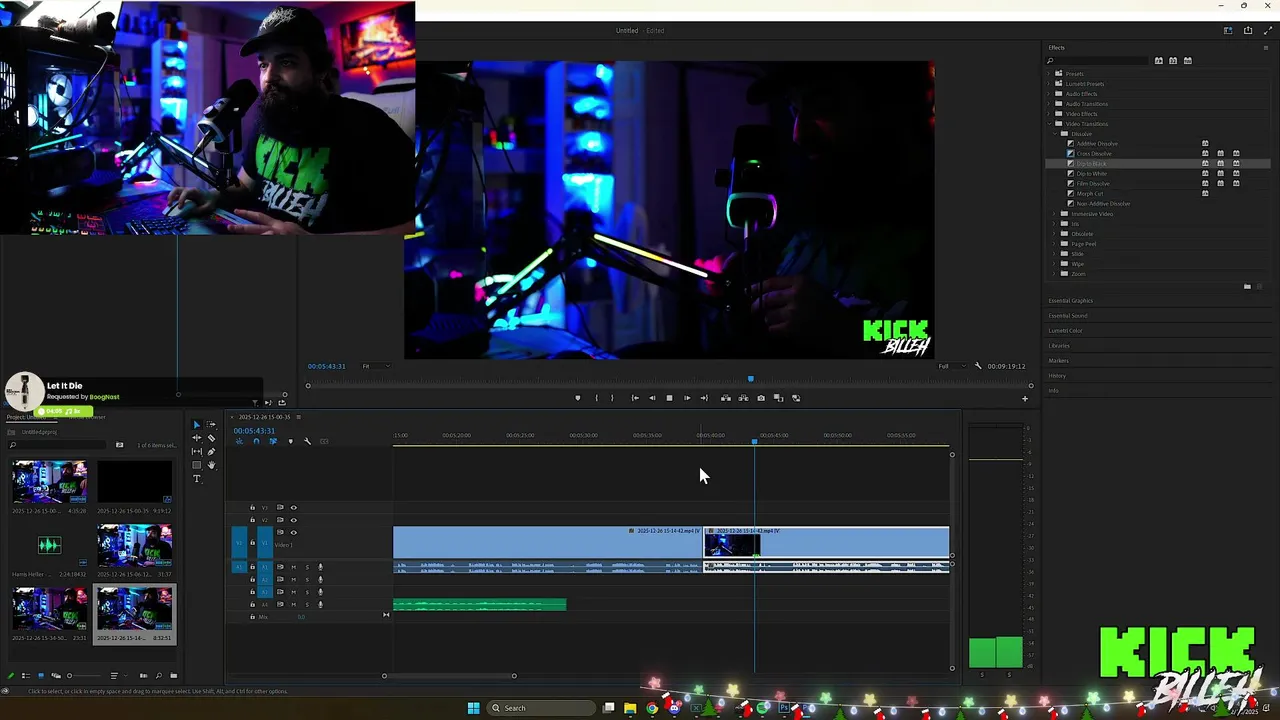The height and width of the screenshot is (720, 1280).
Task: Click the green audio clip on A4
Action: (x=479, y=604)
